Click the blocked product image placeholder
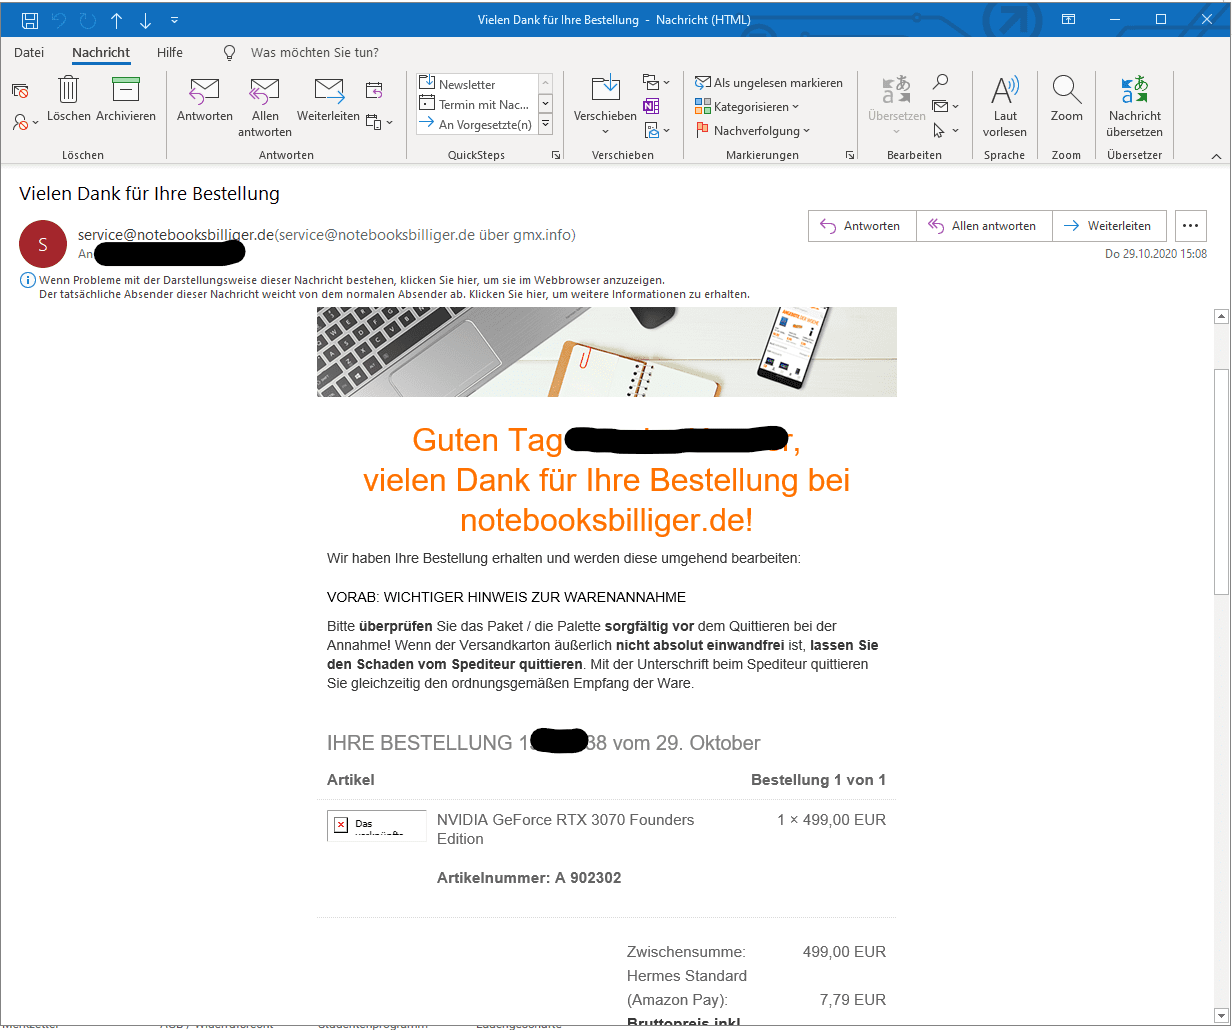This screenshot has height=1030, width=1232. pyautogui.click(x=377, y=826)
